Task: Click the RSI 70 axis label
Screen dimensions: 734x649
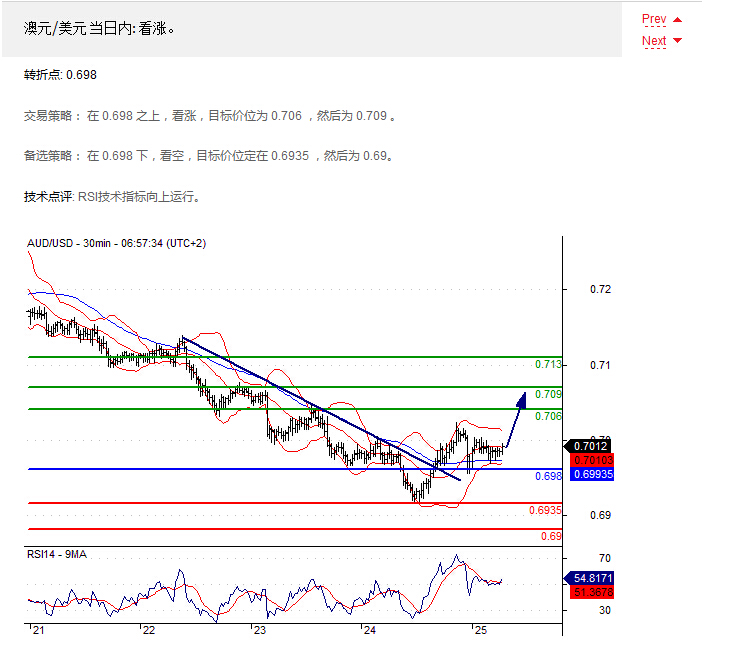Action: click(605, 558)
